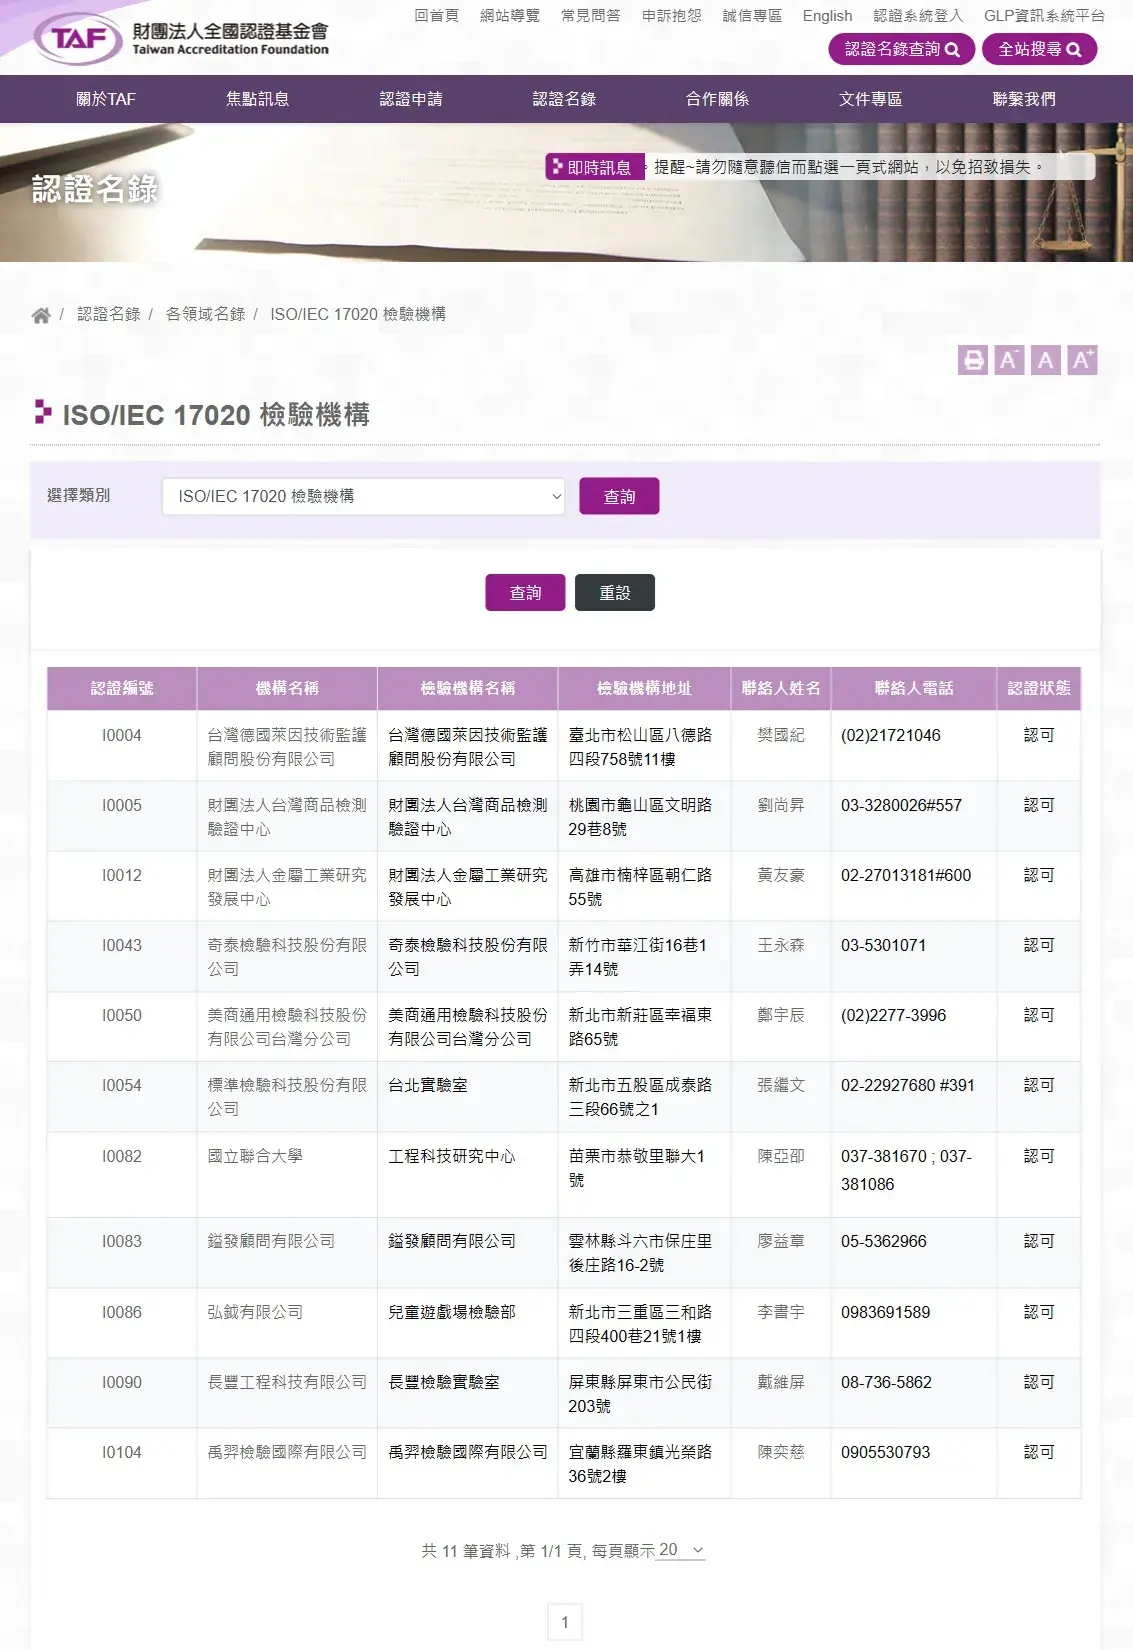Click contact name 陳奕慈

coord(781,1453)
